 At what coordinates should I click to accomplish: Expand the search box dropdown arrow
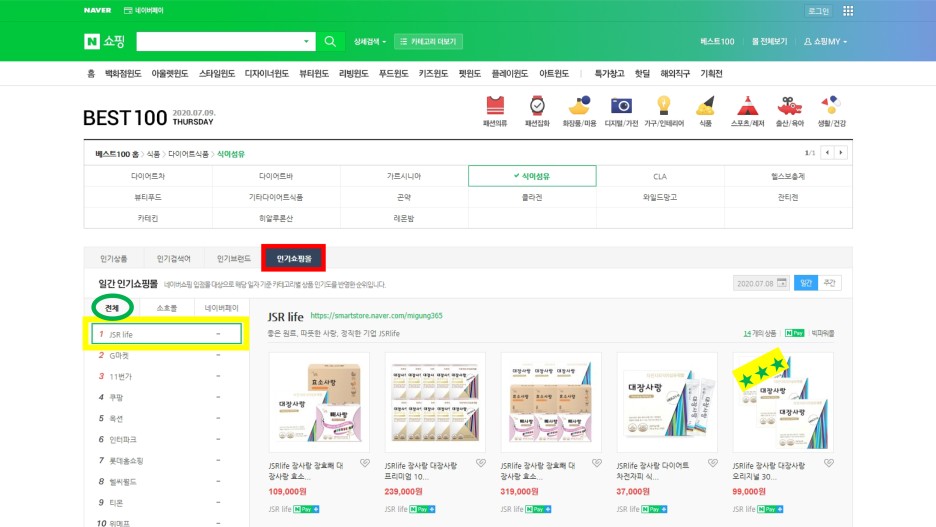pyautogui.click(x=306, y=41)
